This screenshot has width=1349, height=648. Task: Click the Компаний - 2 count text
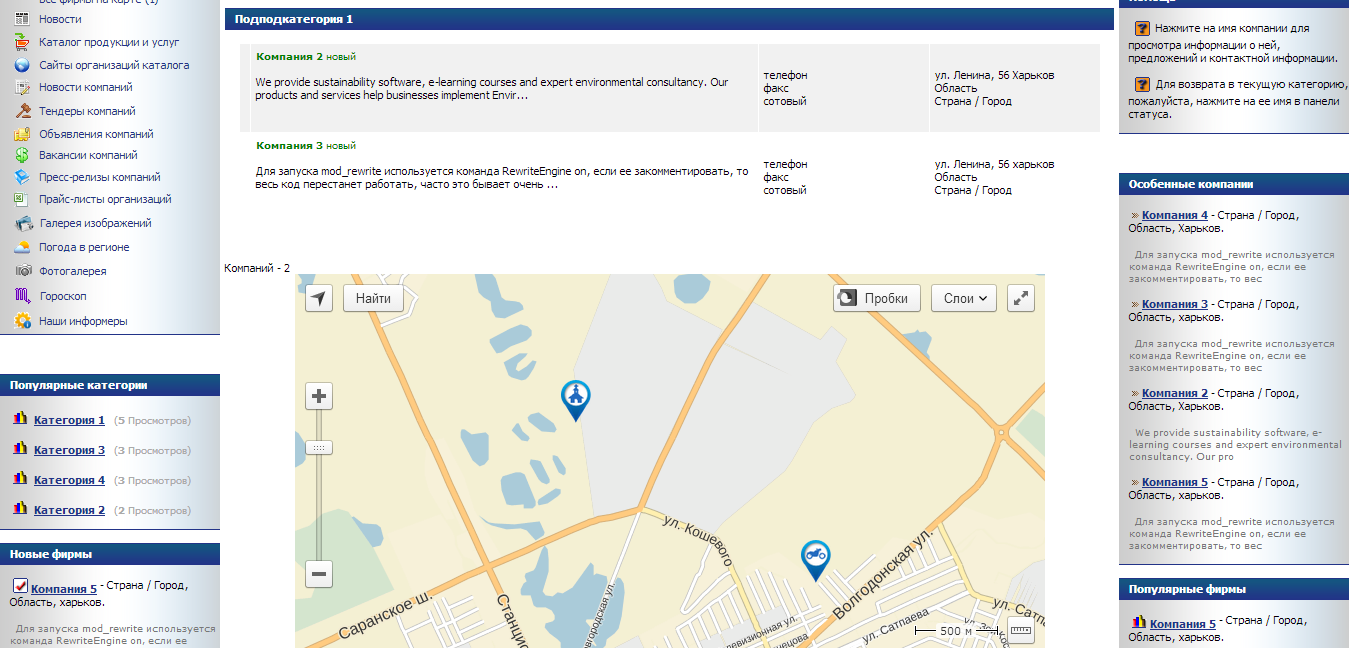tap(257, 268)
